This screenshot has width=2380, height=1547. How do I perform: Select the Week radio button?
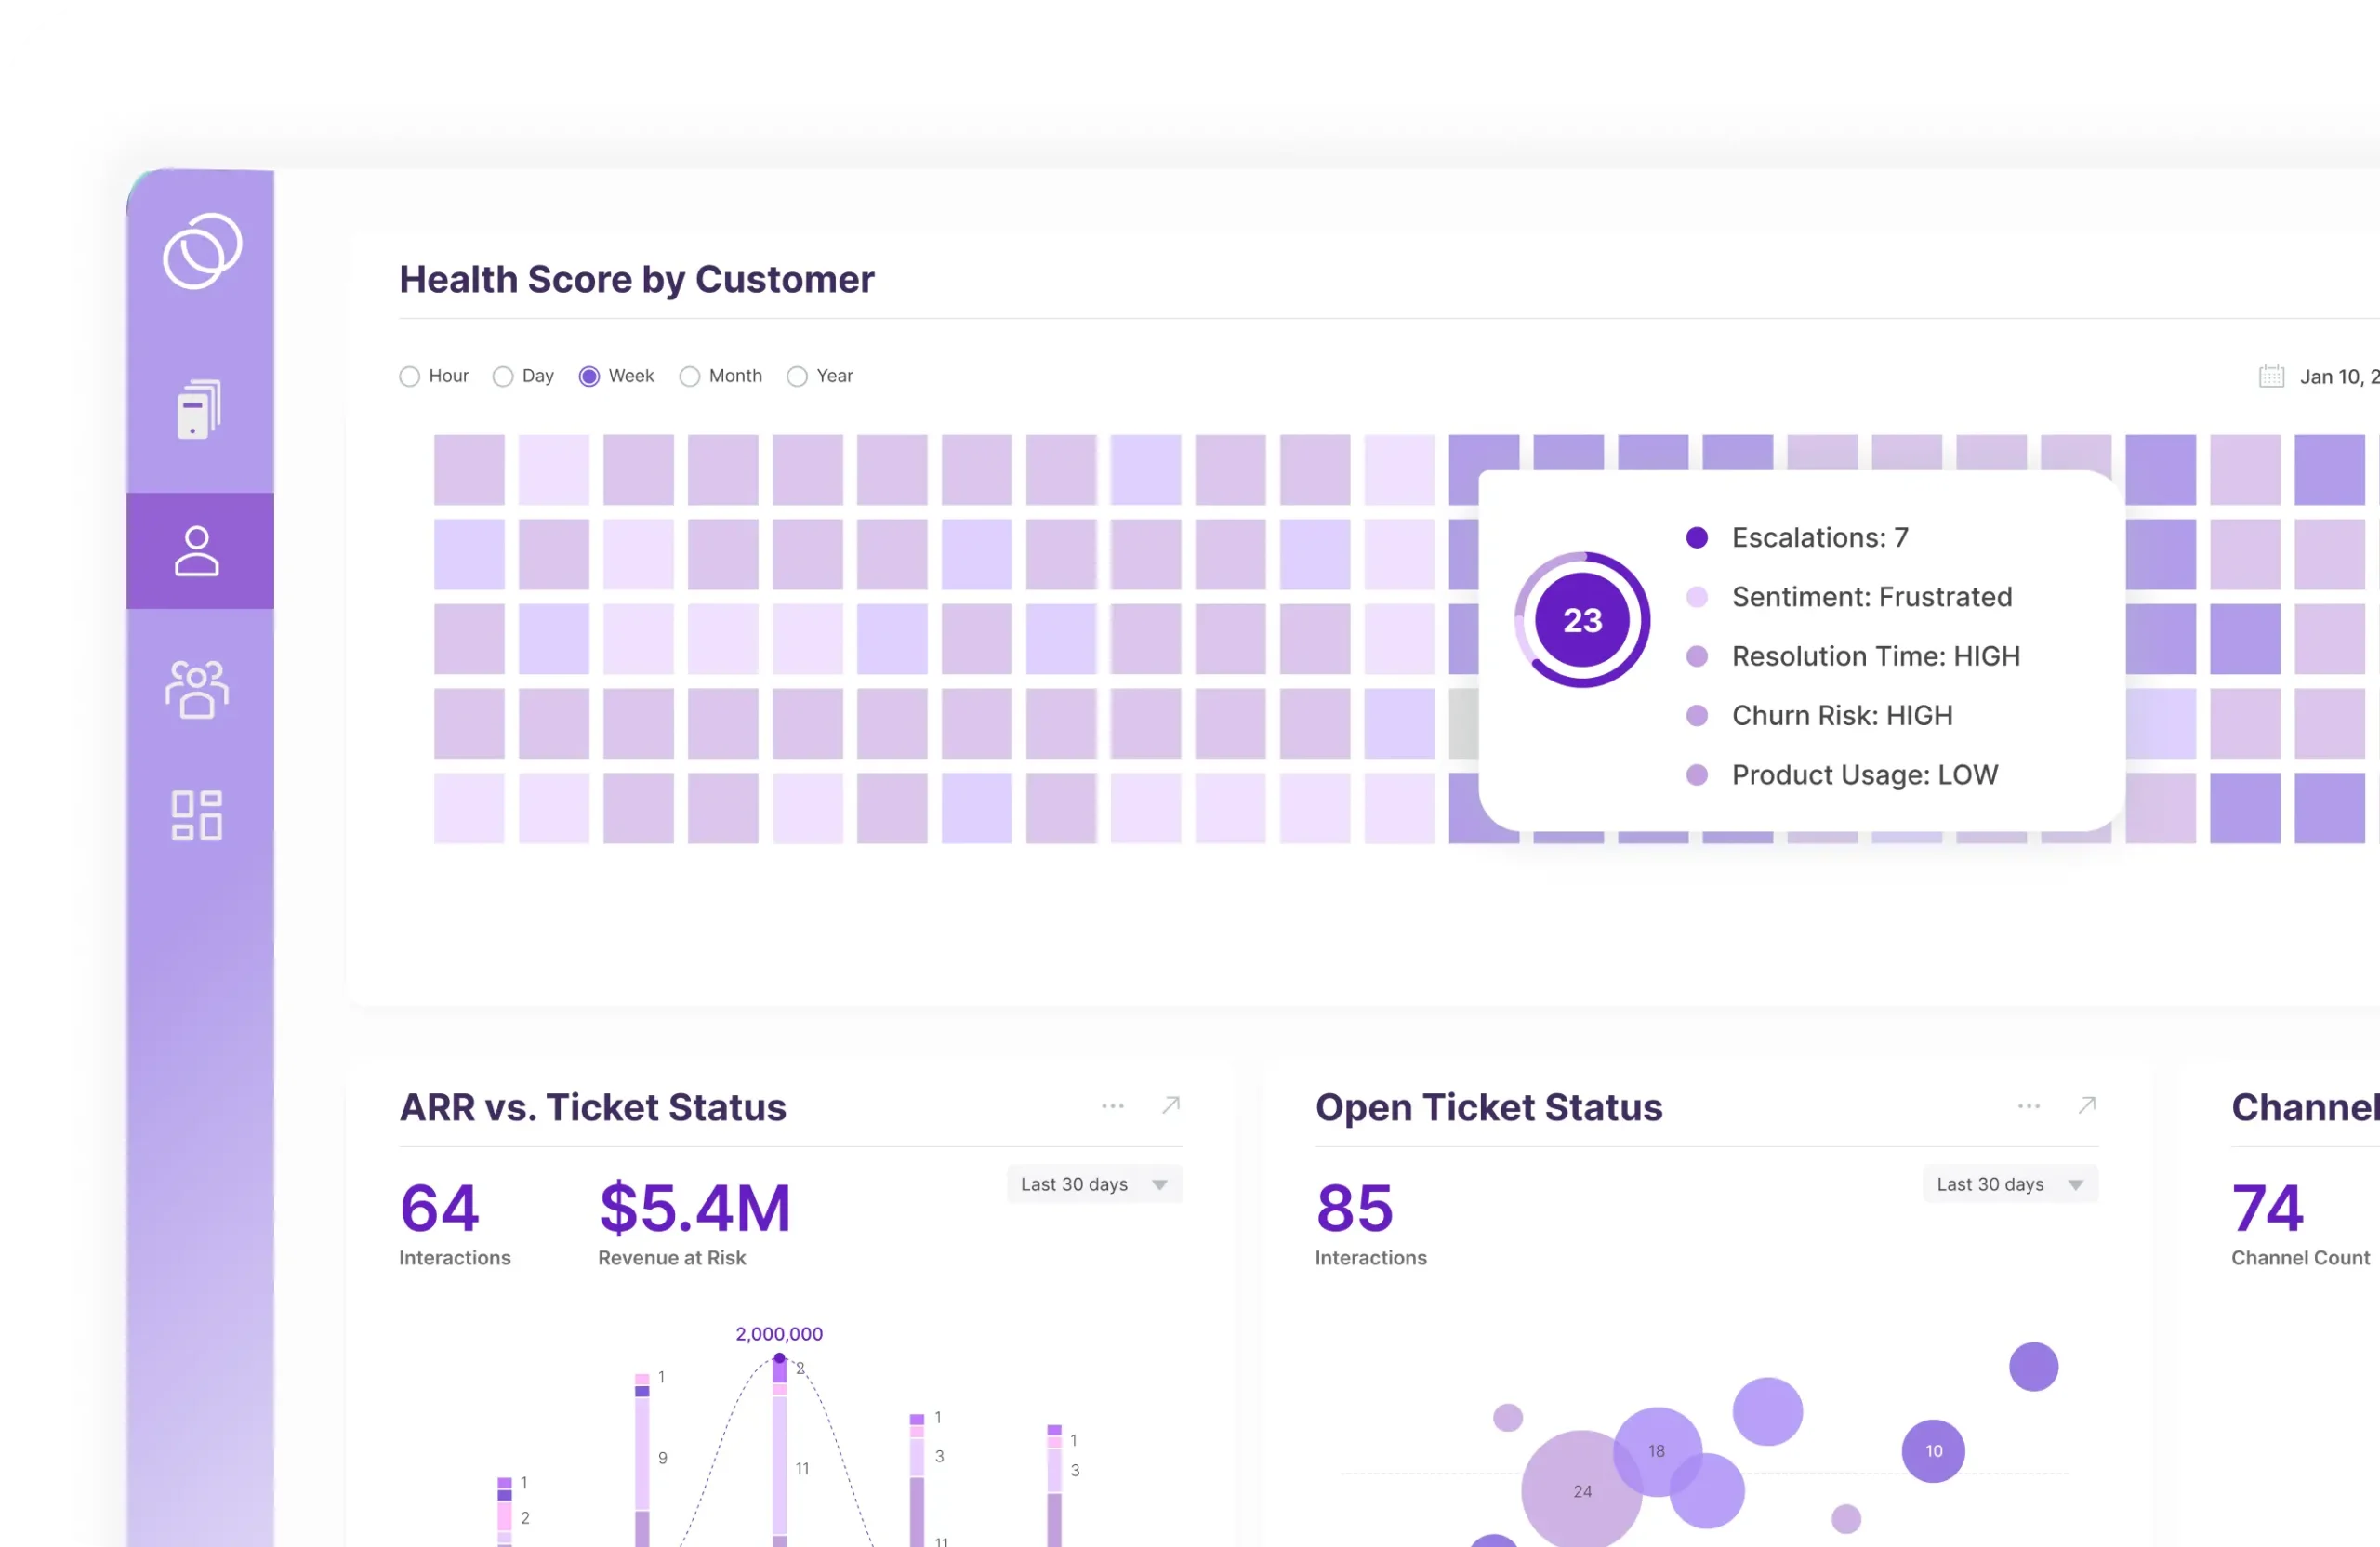[589, 376]
